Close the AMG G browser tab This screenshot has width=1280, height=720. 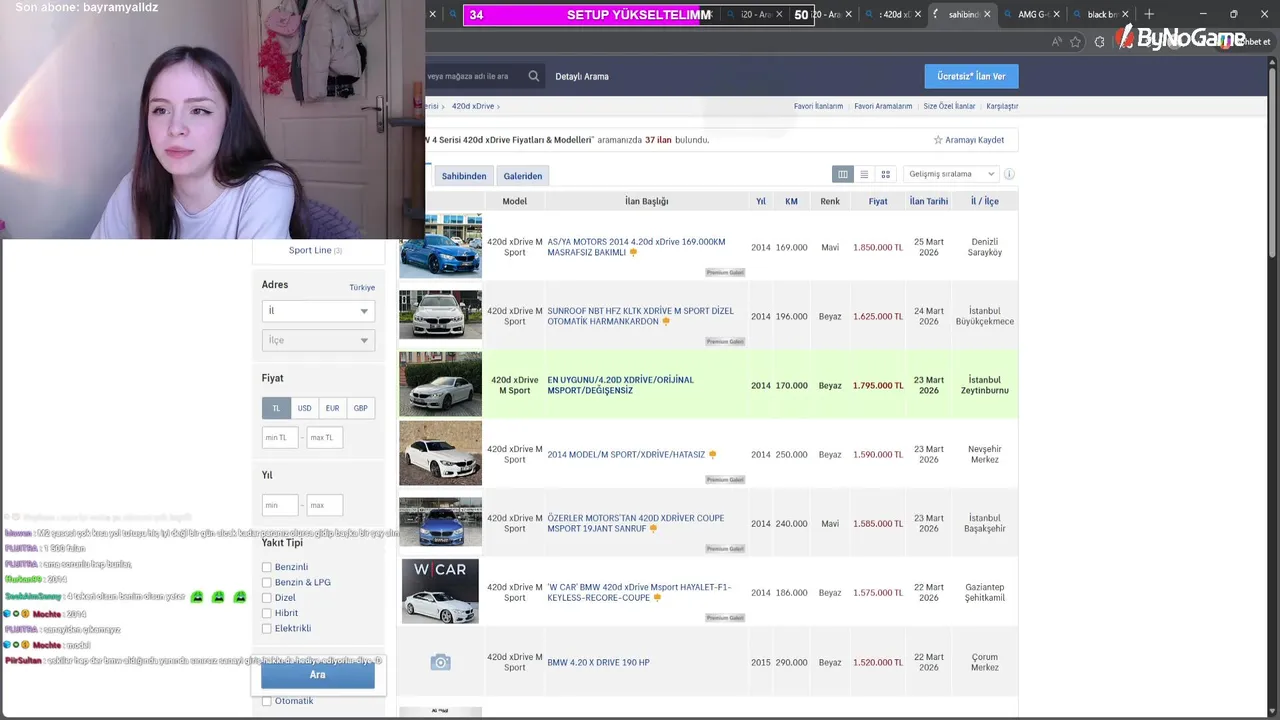1059,14
